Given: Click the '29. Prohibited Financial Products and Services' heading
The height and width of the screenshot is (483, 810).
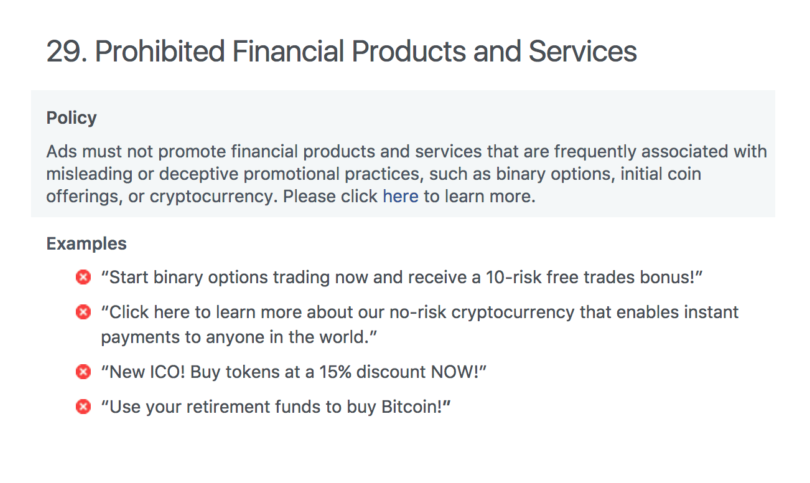Looking at the screenshot, I should coord(341,51).
